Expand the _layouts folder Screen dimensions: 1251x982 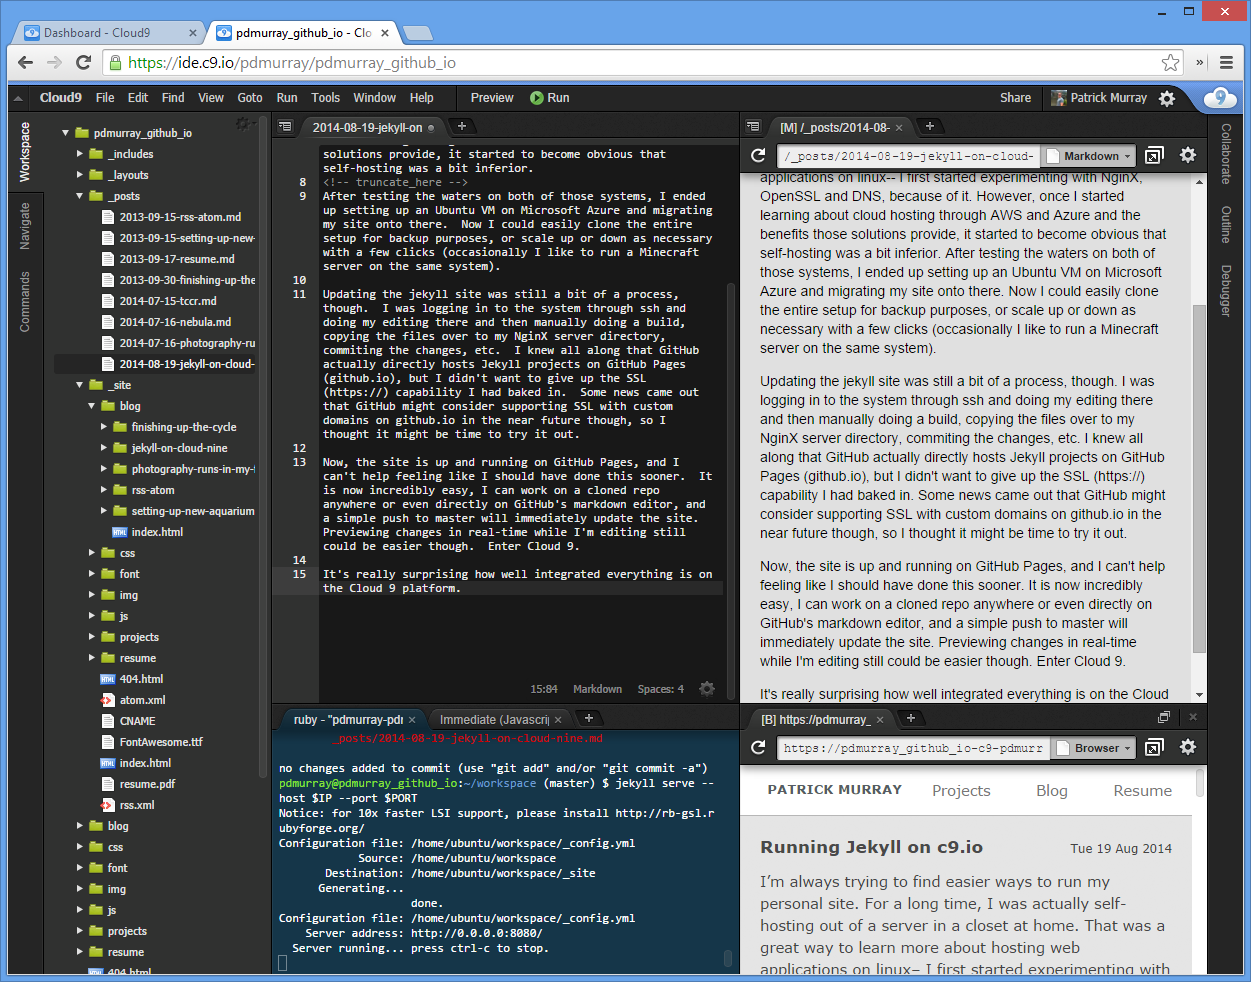[80, 175]
